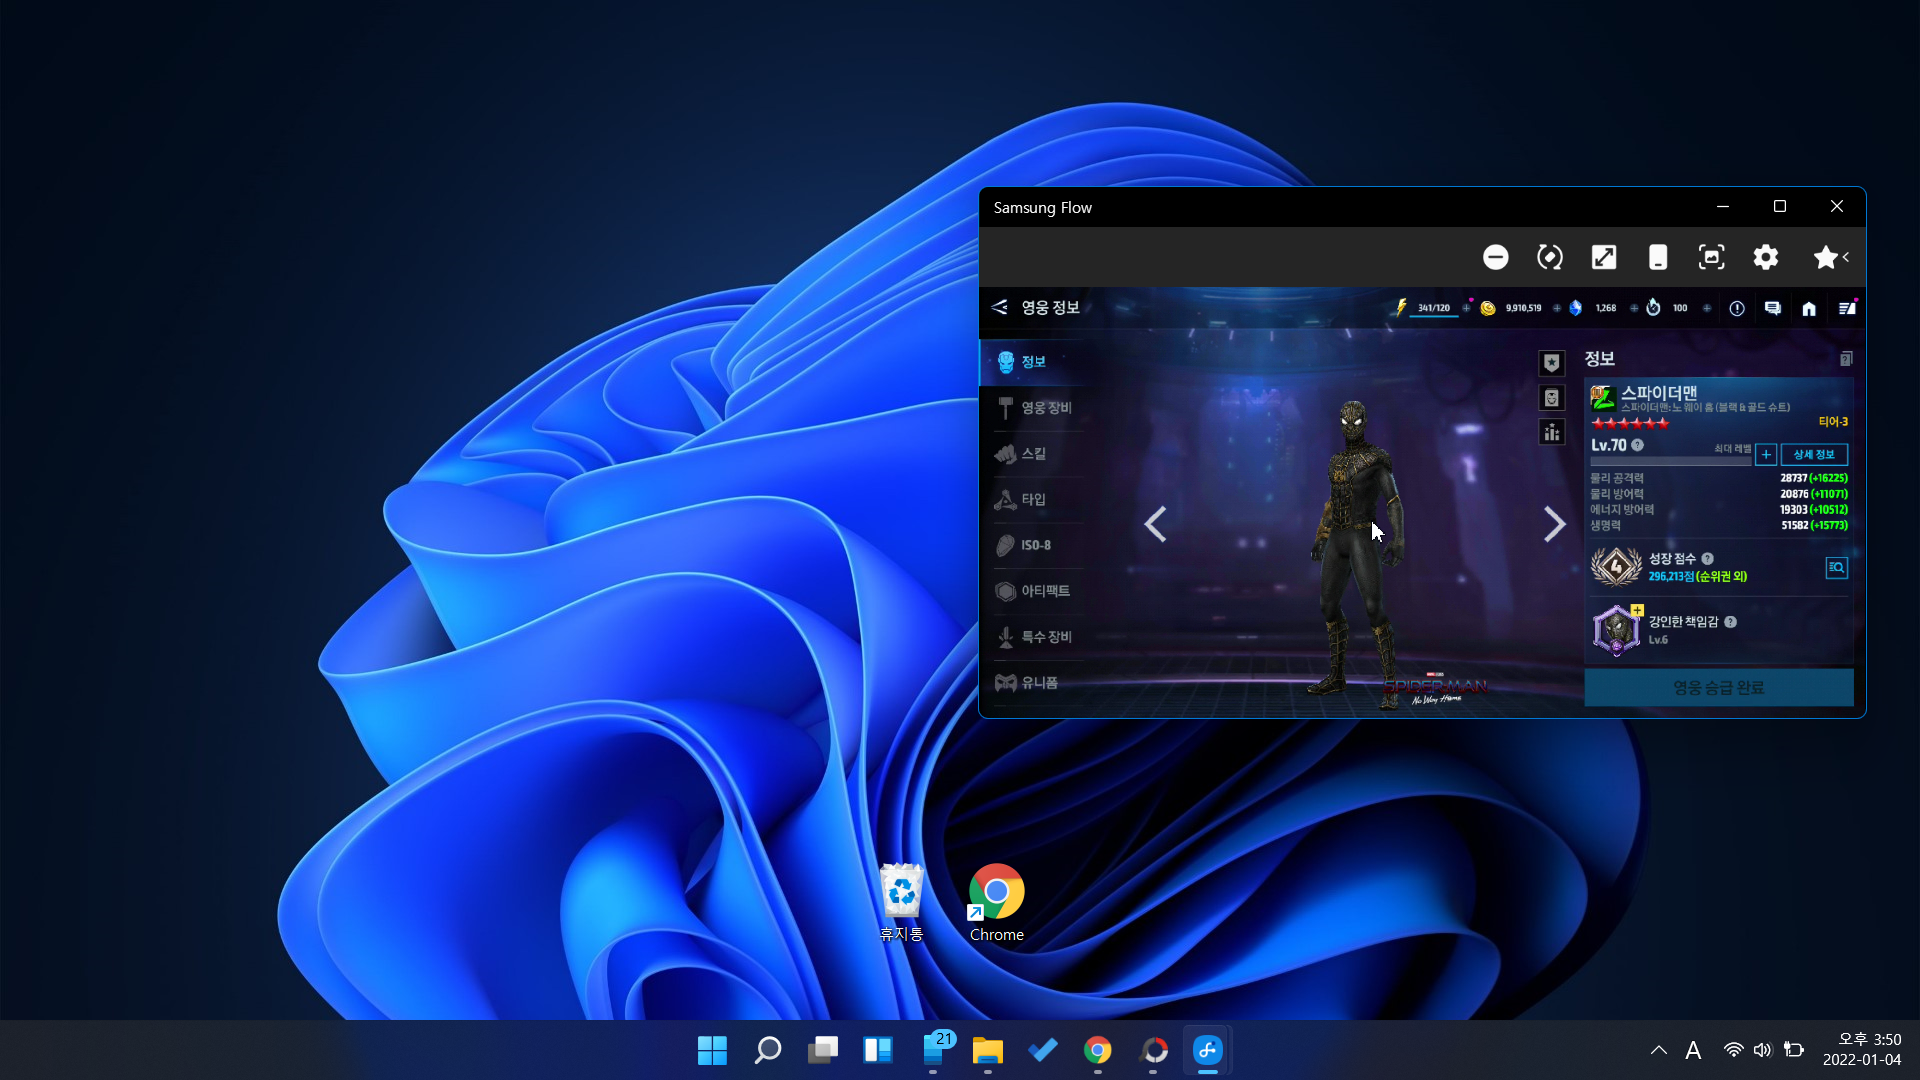Click the 성장 점수 rank 4 emblem
Image resolution: width=1920 pixels, height=1080 pixels.
[1616, 567]
